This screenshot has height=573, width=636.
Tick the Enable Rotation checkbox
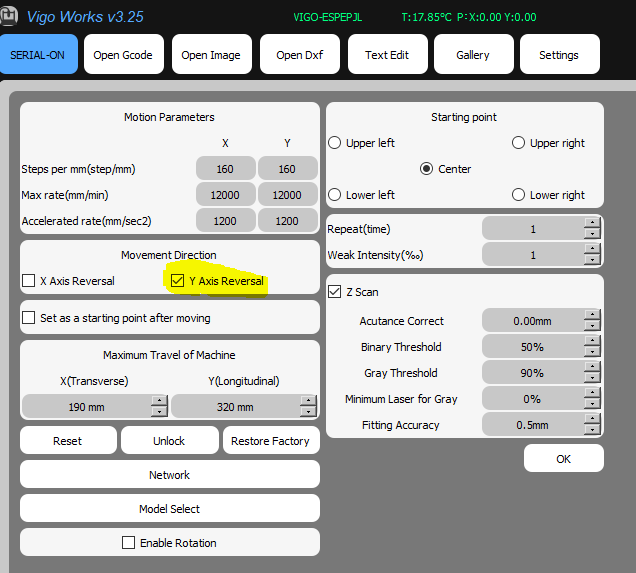(x=128, y=543)
